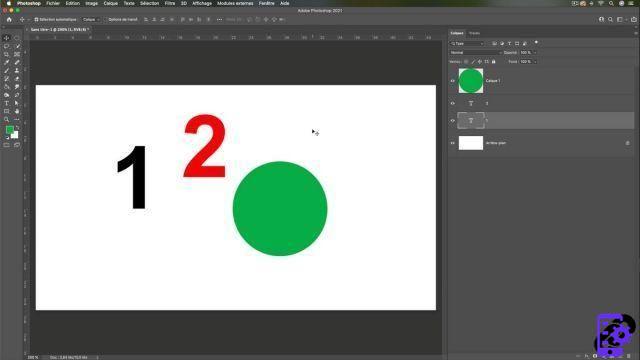Select the Path Selection arrow tool
The height and width of the screenshot is (360, 640).
pos(17,103)
